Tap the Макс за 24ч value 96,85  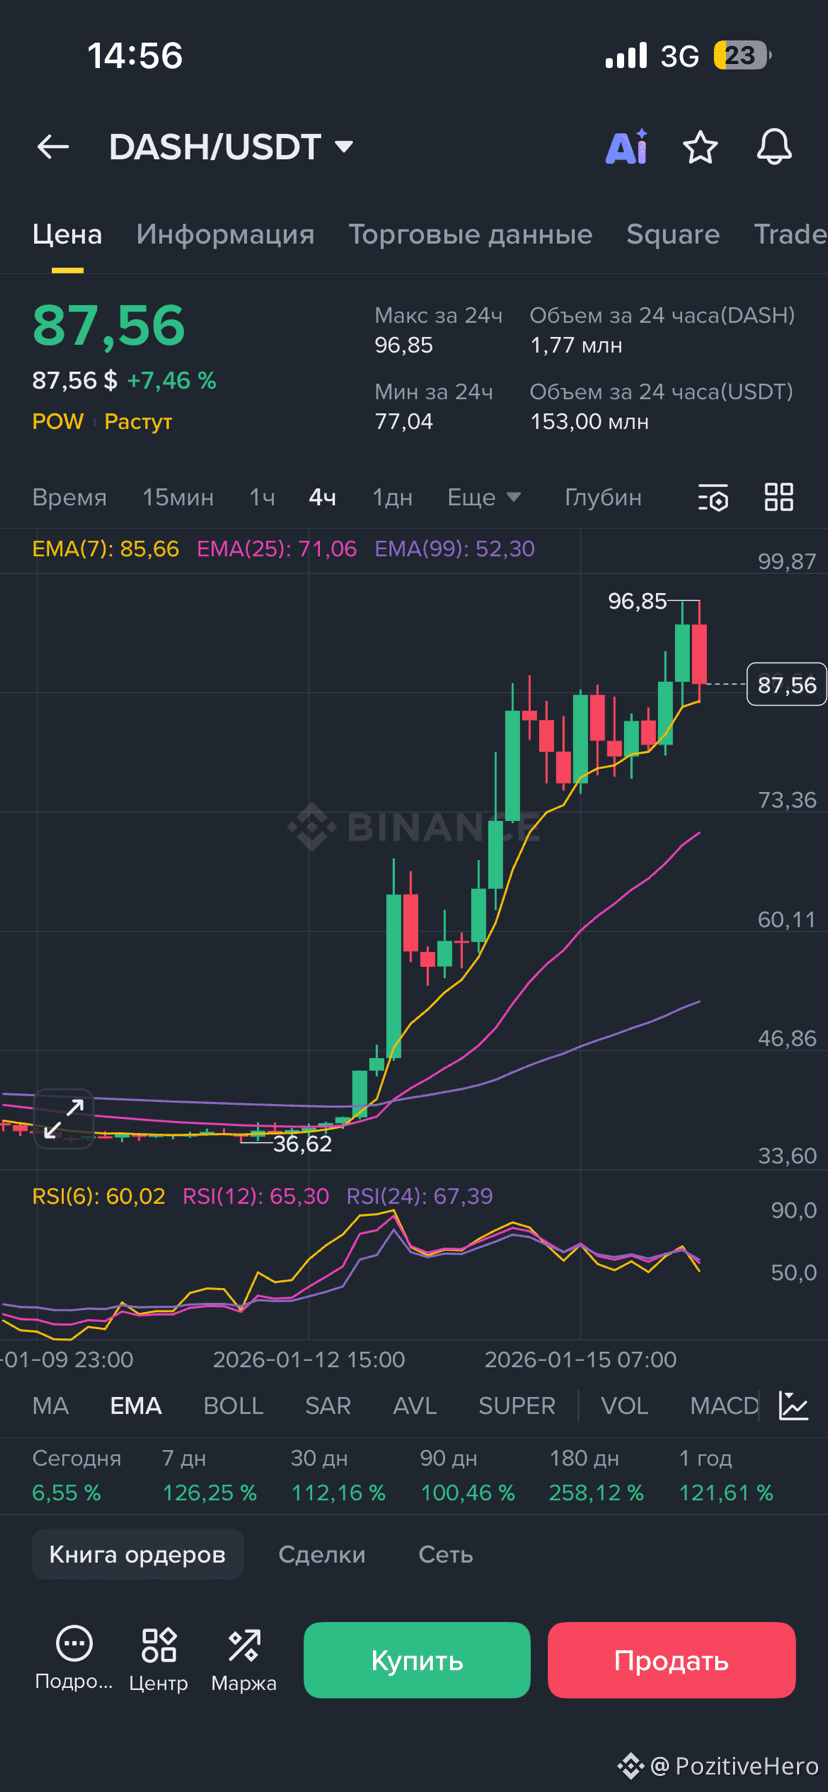[404, 345]
